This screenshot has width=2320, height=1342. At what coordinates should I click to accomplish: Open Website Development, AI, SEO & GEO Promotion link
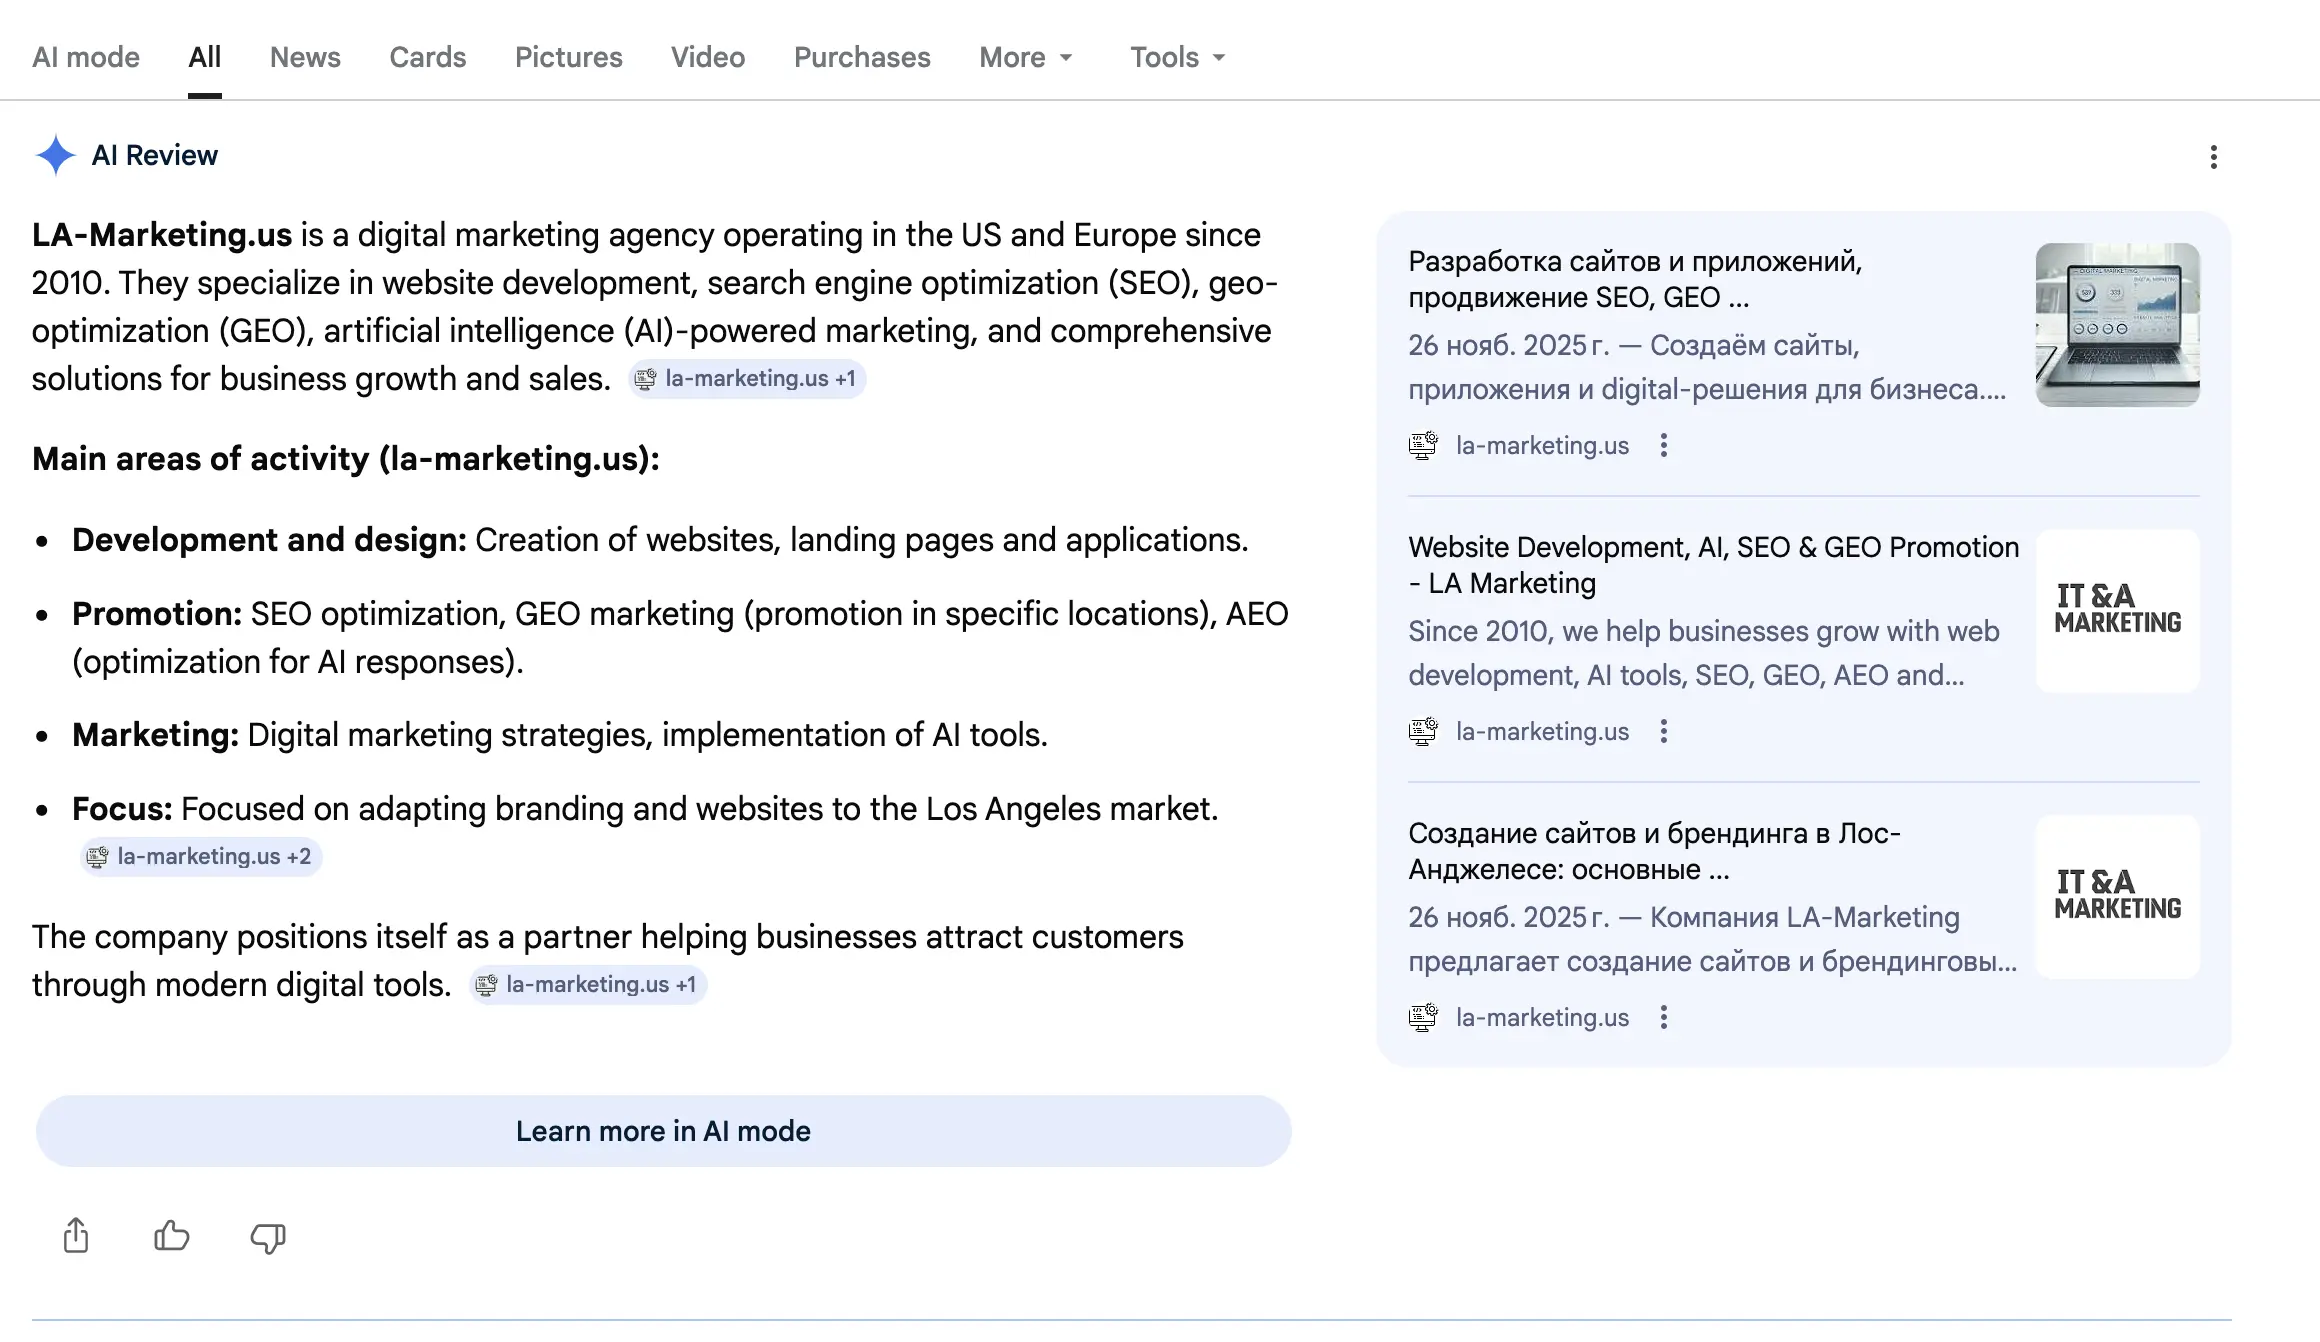[1712, 565]
